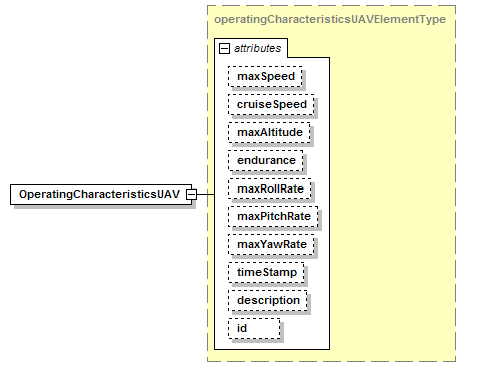Image resolution: width=477 pixels, height=379 pixels.
Task: Click the yellow complex type background area
Action: click(x=392, y=200)
